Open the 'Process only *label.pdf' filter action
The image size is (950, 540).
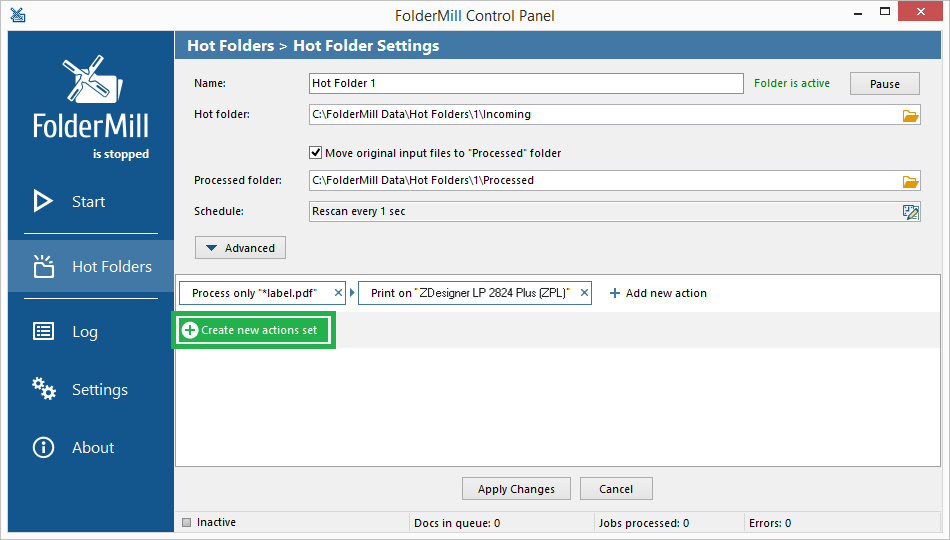click(254, 293)
